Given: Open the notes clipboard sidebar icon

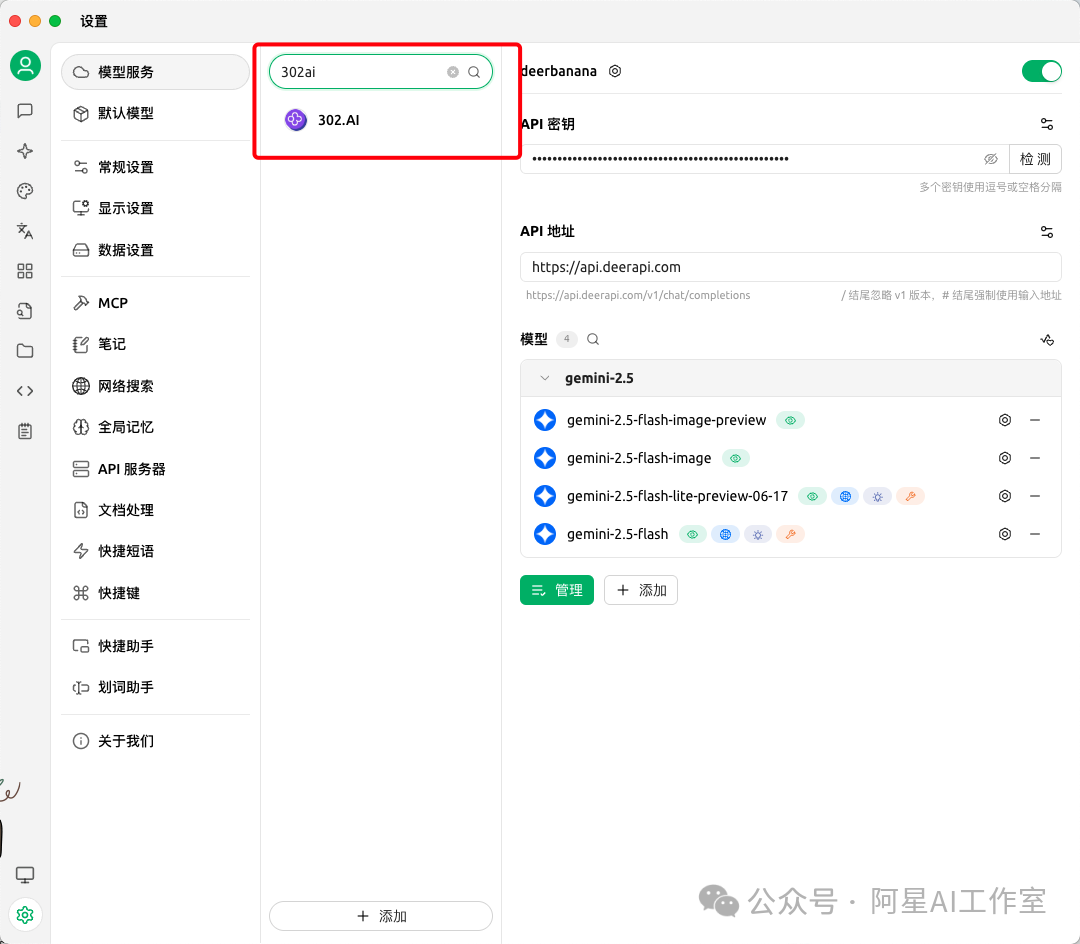Looking at the screenshot, I should (25, 431).
